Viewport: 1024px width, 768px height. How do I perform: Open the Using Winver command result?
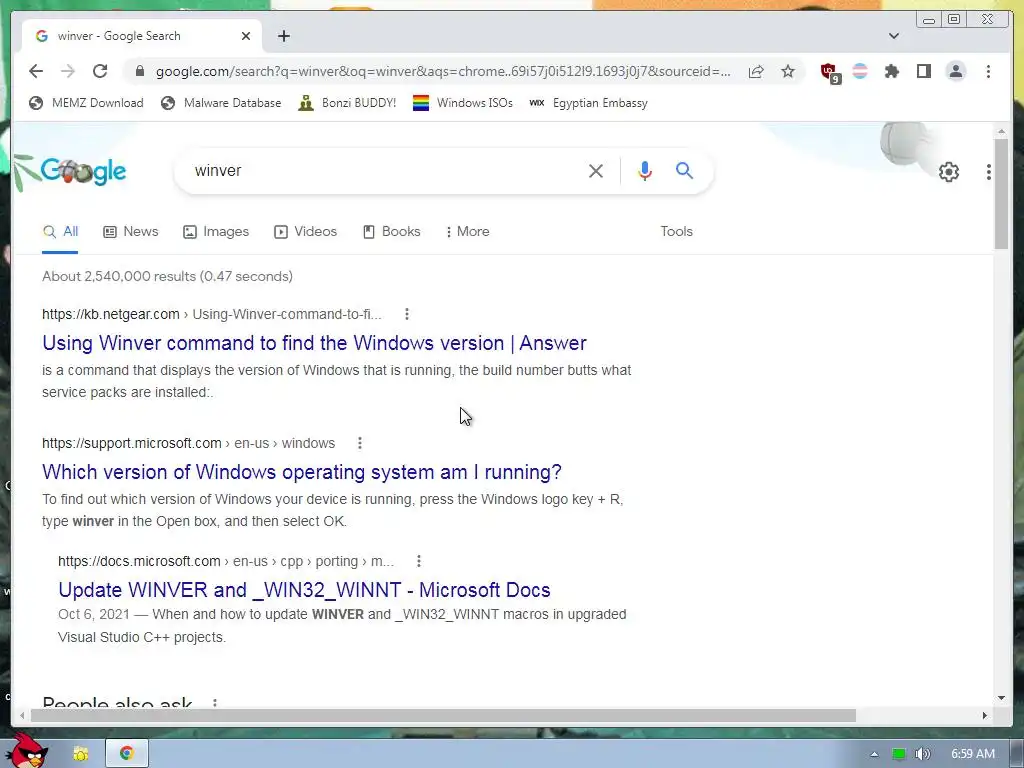pyautogui.click(x=314, y=343)
